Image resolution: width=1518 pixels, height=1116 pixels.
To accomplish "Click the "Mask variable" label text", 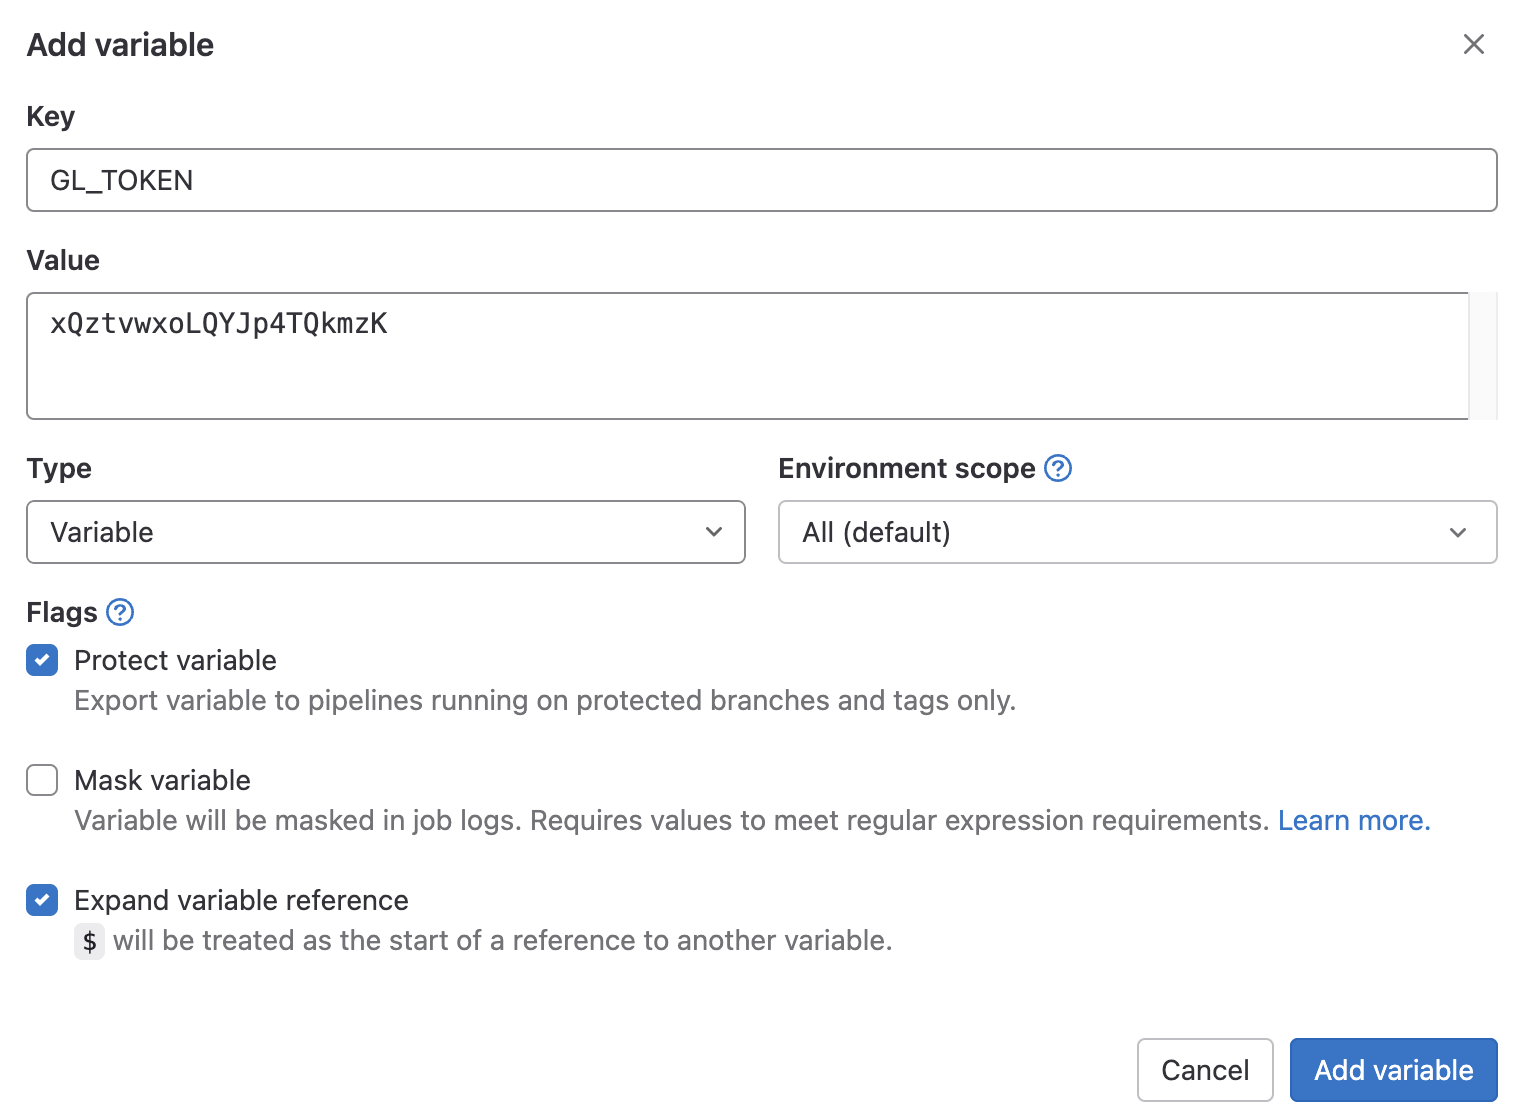I will (162, 780).
